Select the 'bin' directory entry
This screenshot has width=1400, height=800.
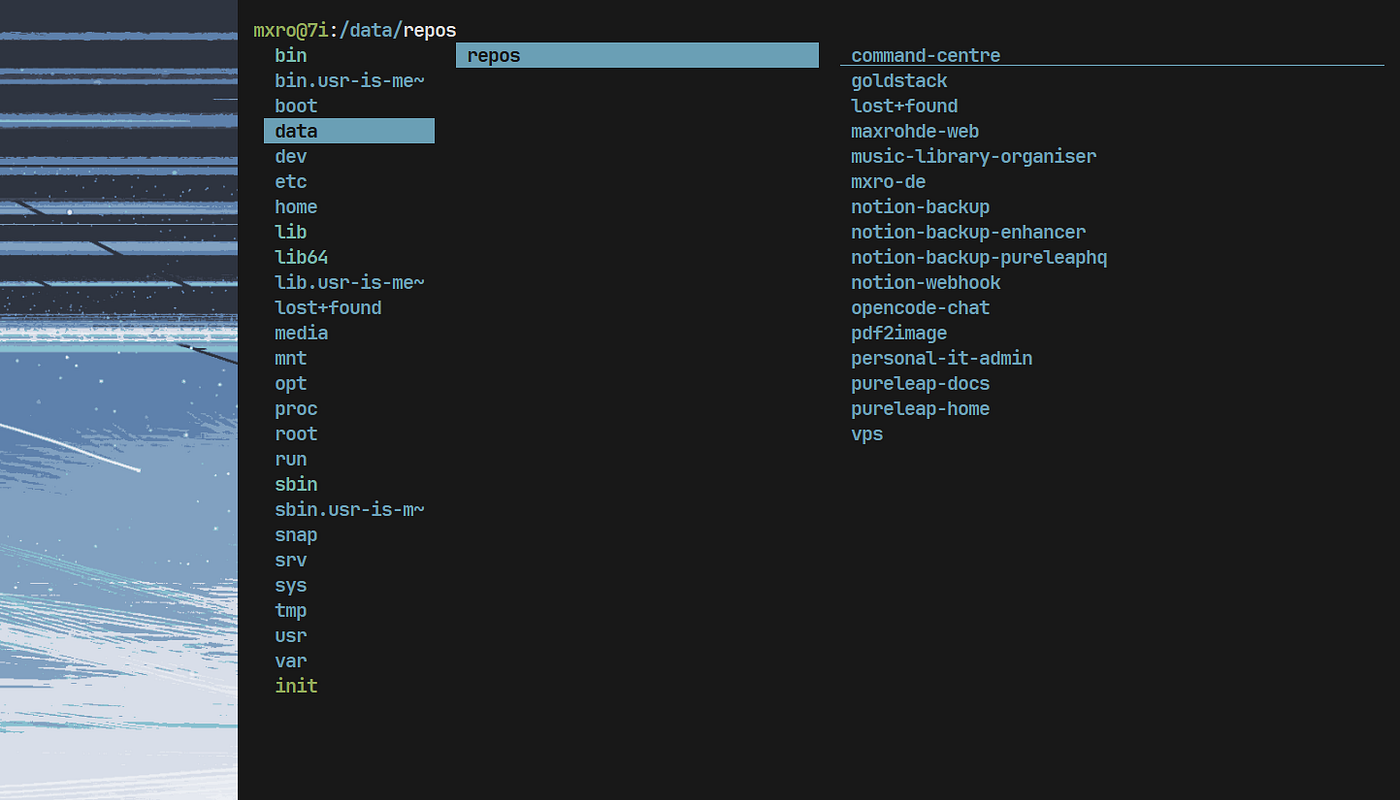(x=291, y=56)
